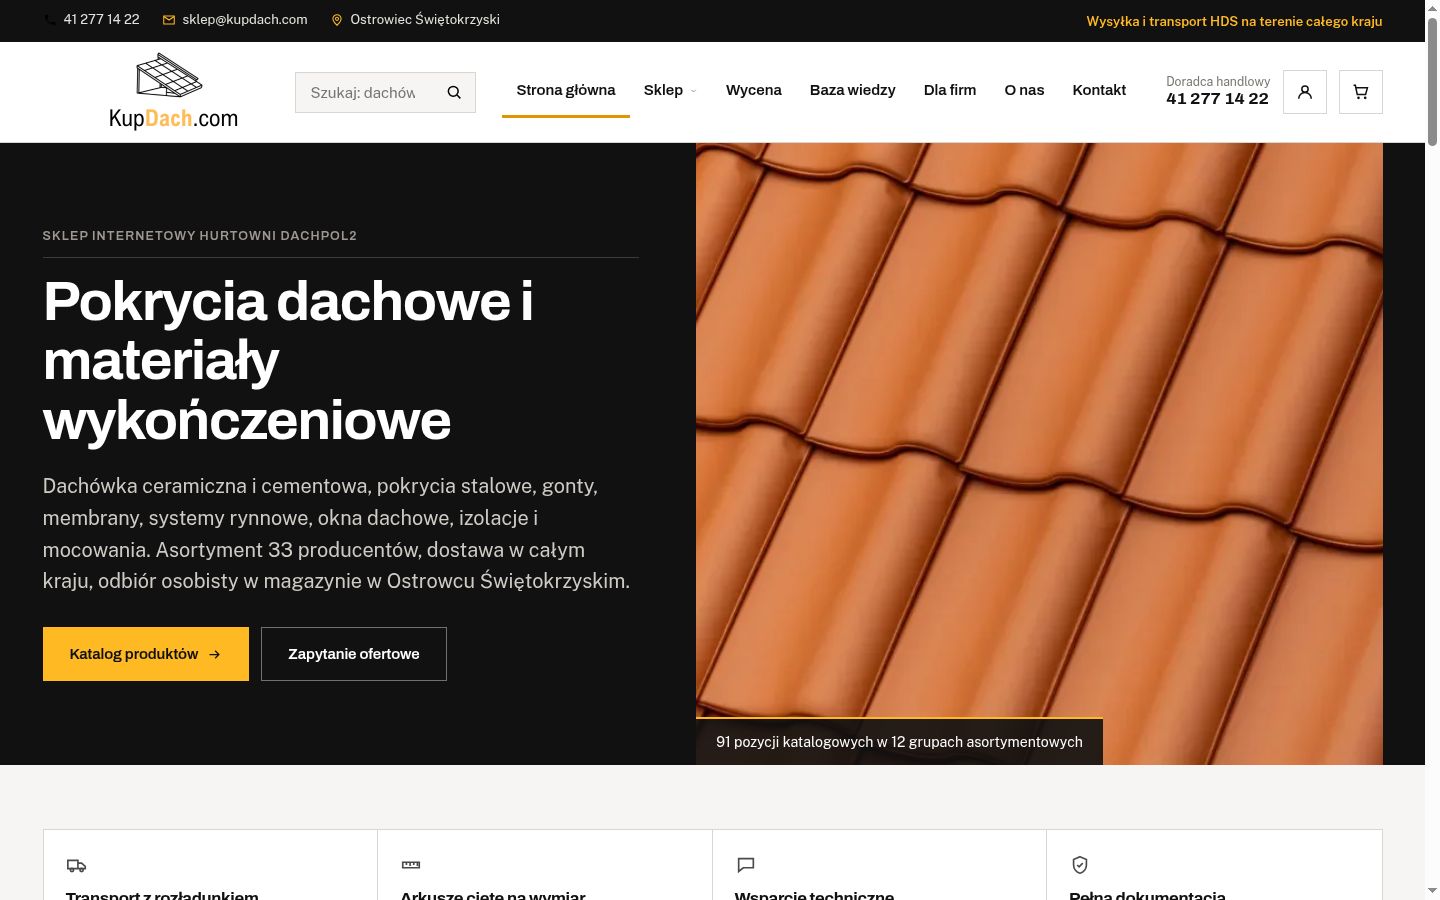Open the O nas page

(1024, 90)
